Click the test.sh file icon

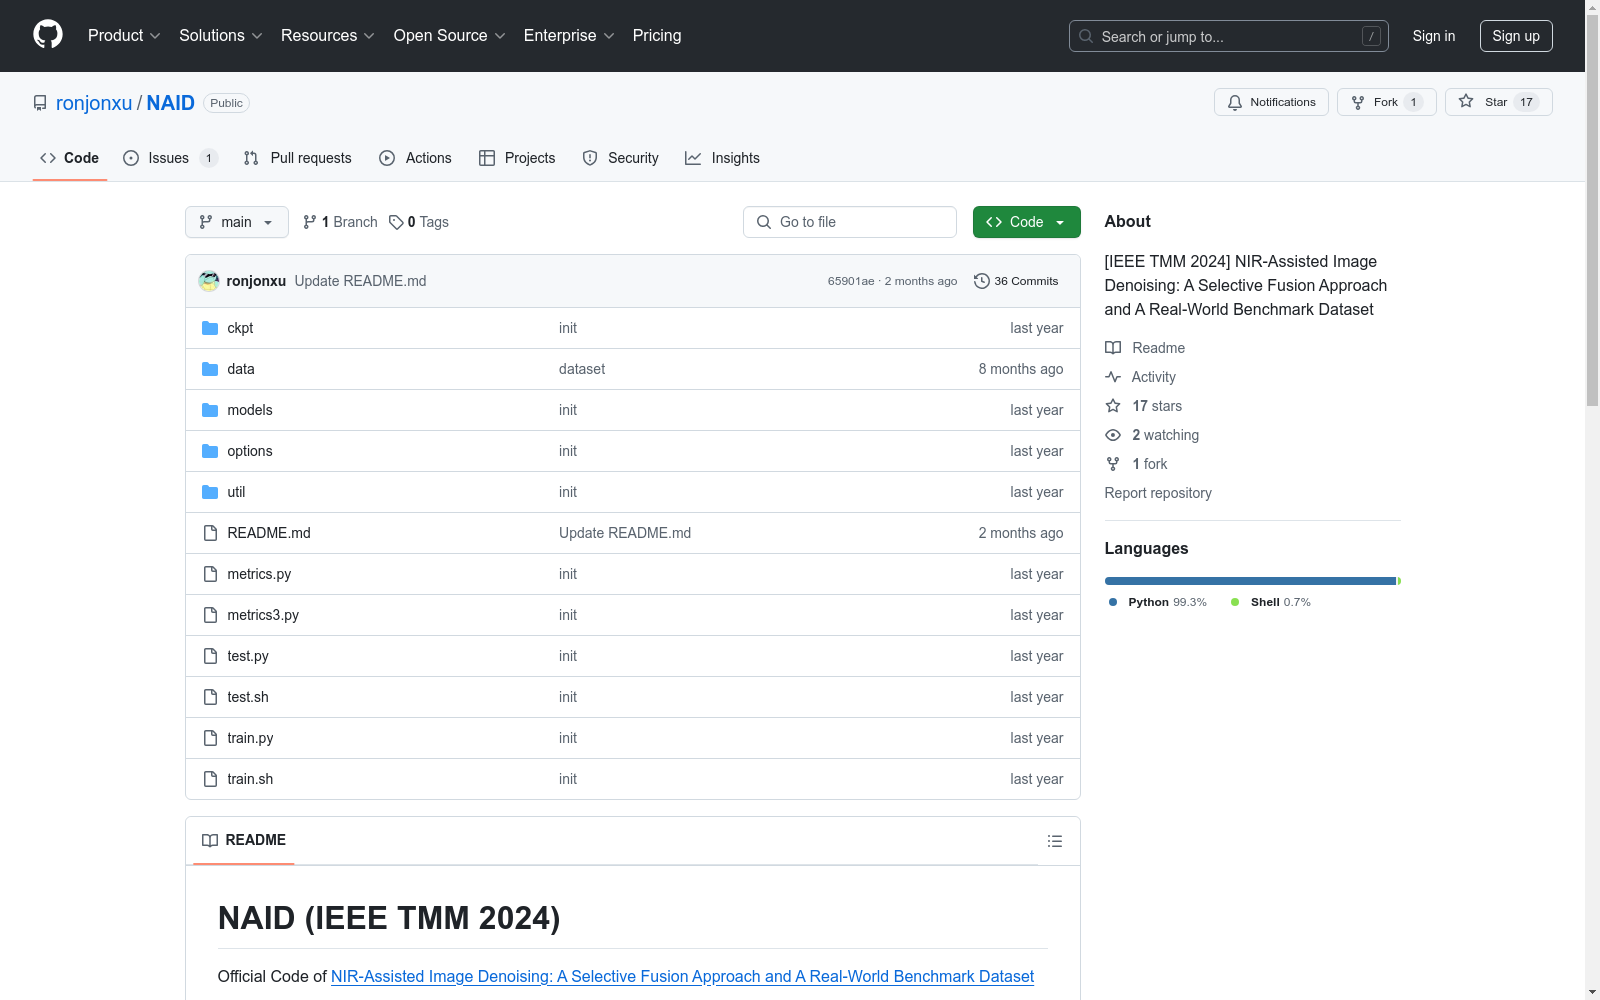point(210,697)
